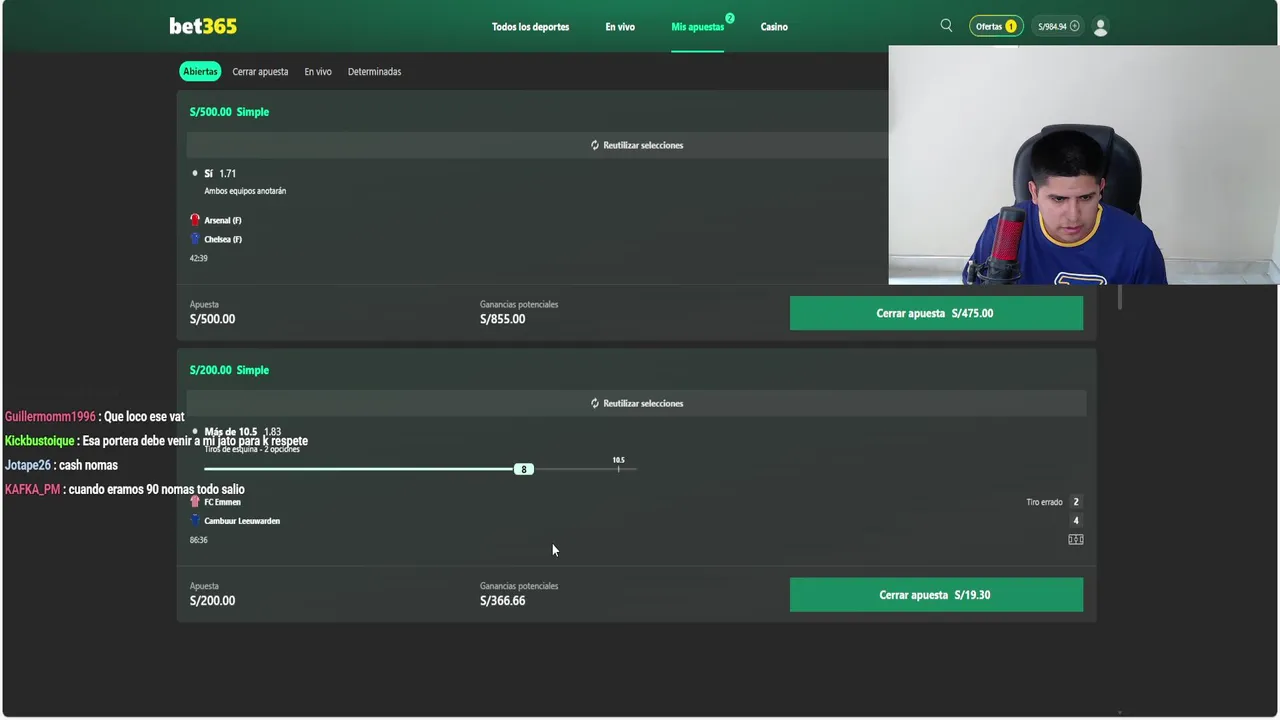This screenshot has width=1280, height=720.
Task: Click the S/200.00 Simple bet header
Action: [229, 370]
